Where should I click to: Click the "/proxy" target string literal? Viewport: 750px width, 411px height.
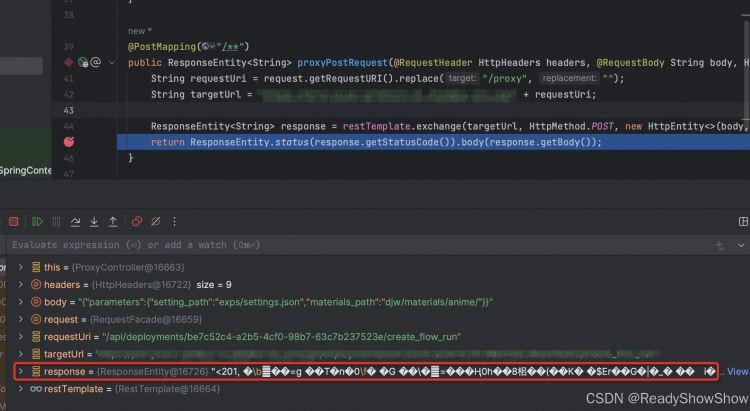coord(505,78)
